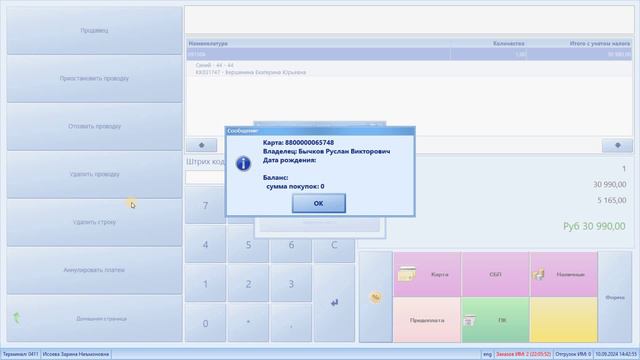The image size is (640, 360).
Task: Select the ПК payment icon
Action: click(470, 320)
